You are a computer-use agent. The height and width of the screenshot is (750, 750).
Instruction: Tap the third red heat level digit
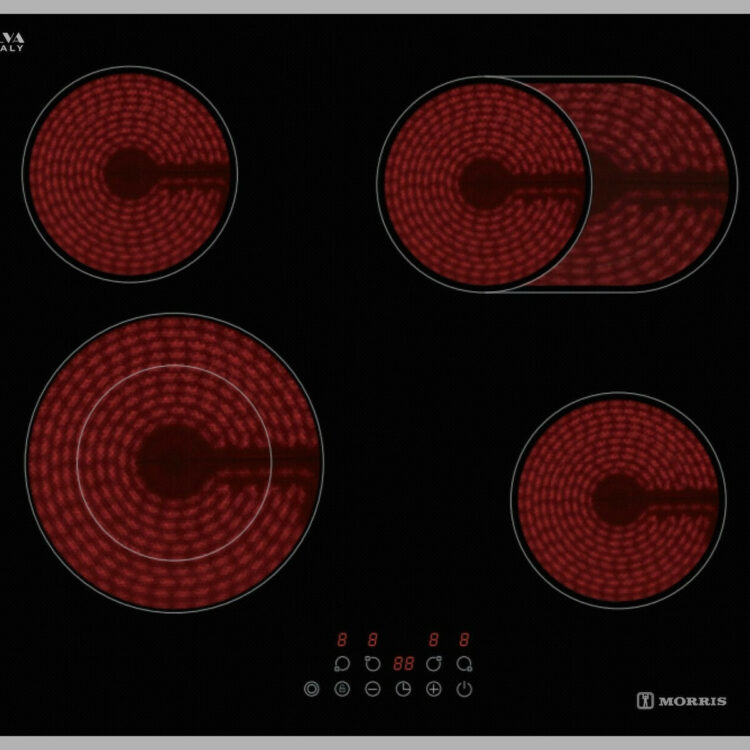tap(434, 639)
